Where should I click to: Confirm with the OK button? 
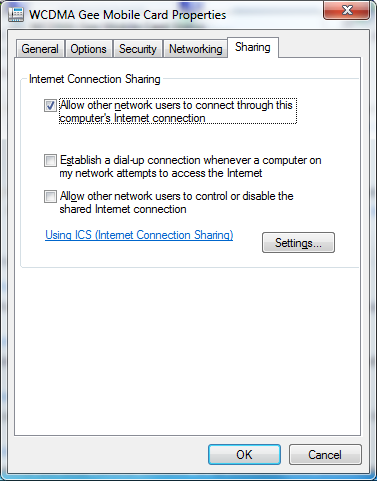pos(244,455)
